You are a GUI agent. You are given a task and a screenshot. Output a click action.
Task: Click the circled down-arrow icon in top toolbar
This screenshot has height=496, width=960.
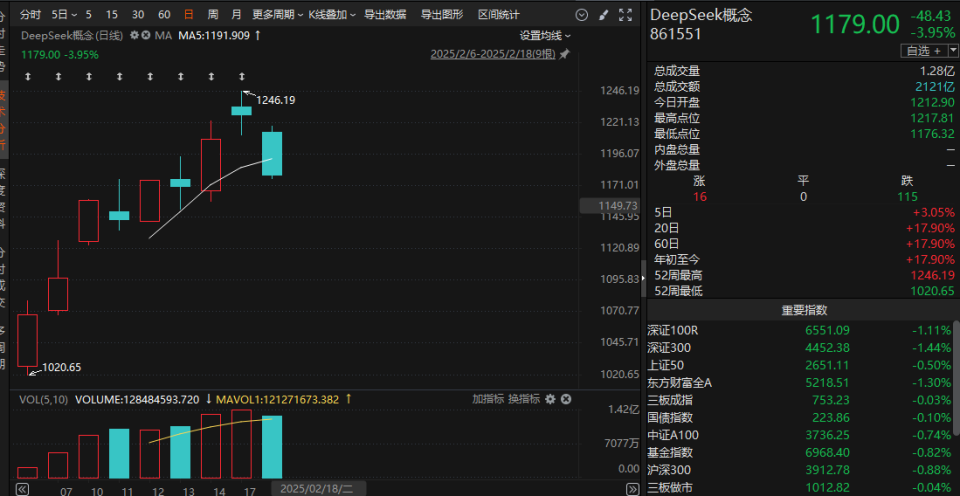[582, 15]
